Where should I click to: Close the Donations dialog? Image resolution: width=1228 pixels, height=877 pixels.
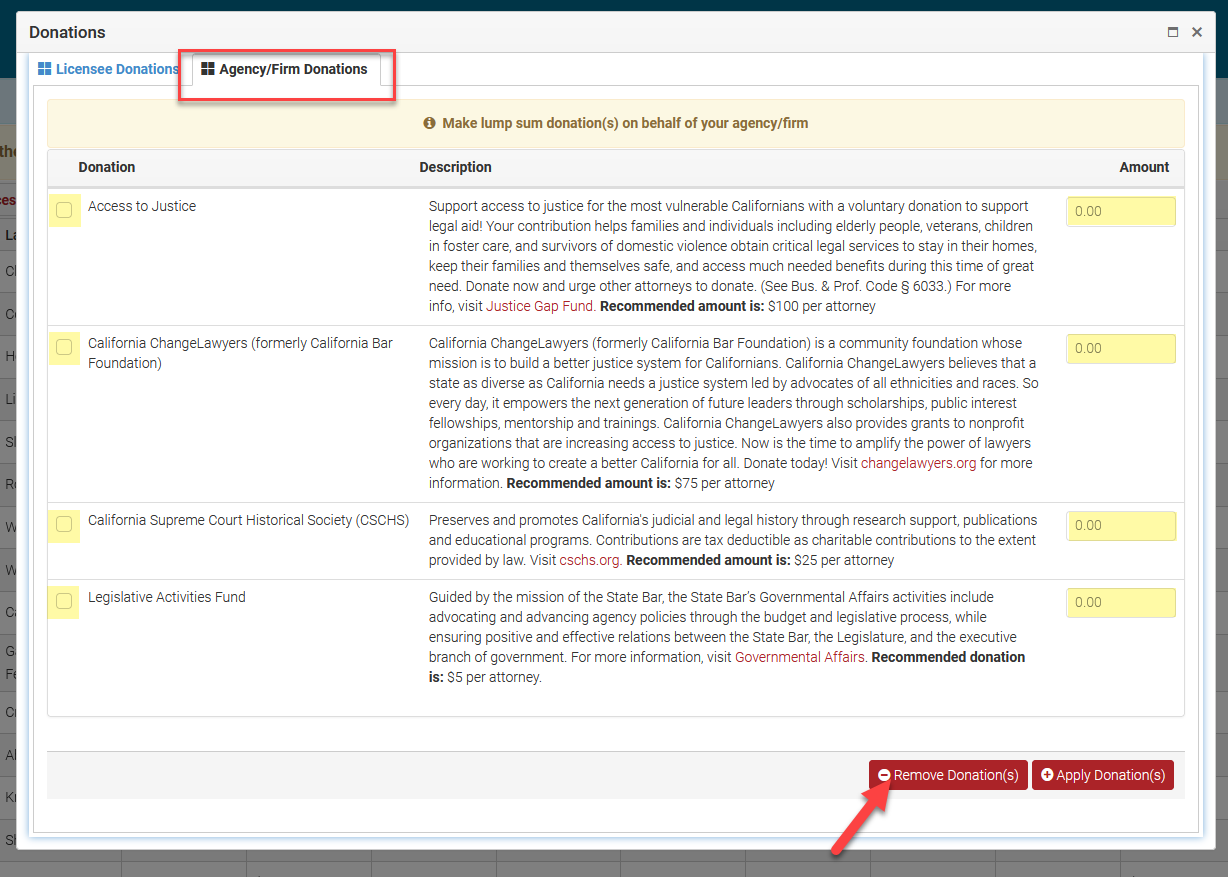[1197, 32]
